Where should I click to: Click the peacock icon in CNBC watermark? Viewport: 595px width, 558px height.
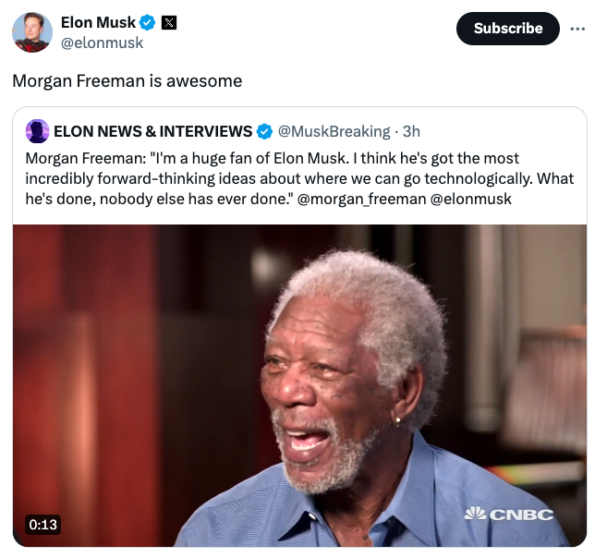pos(475,513)
